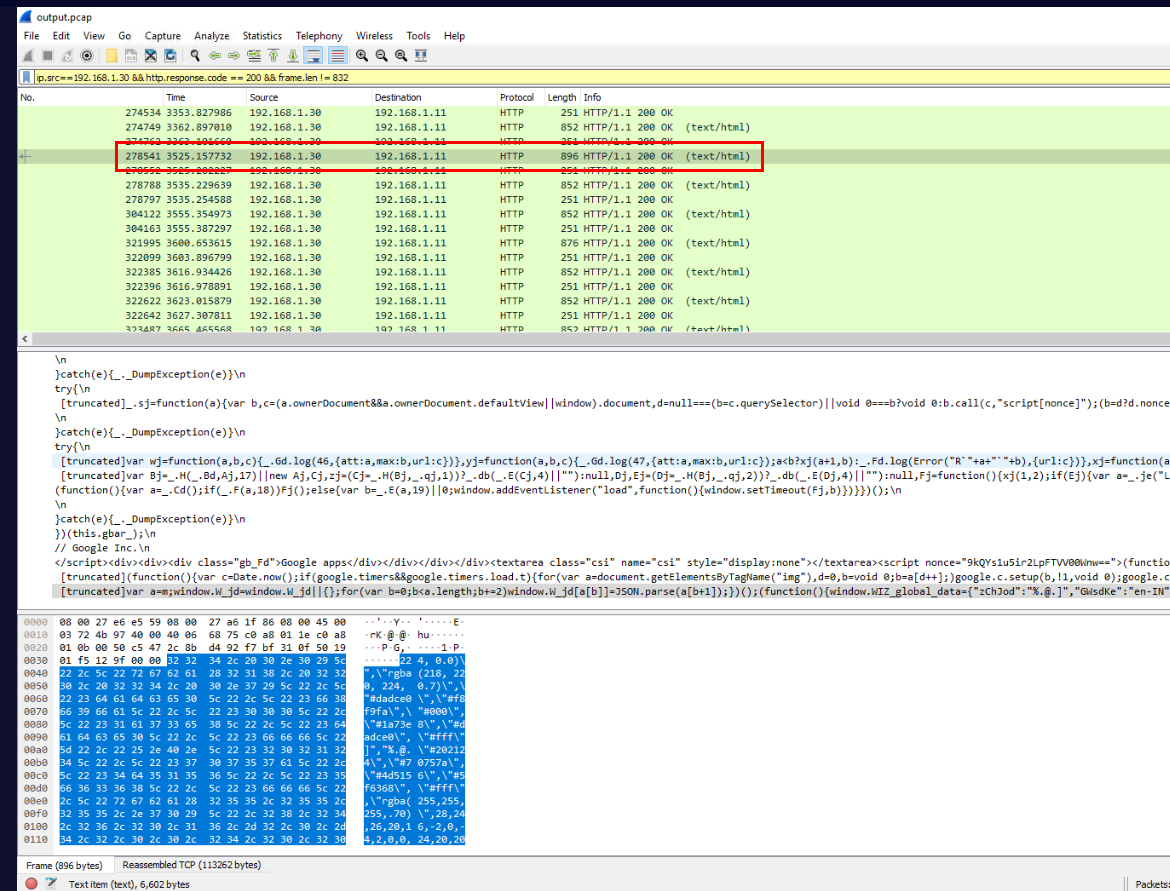The width and height of the screenshot is (1170, 891).
Task: Select packet number 278797
Action: pos(594,200)
